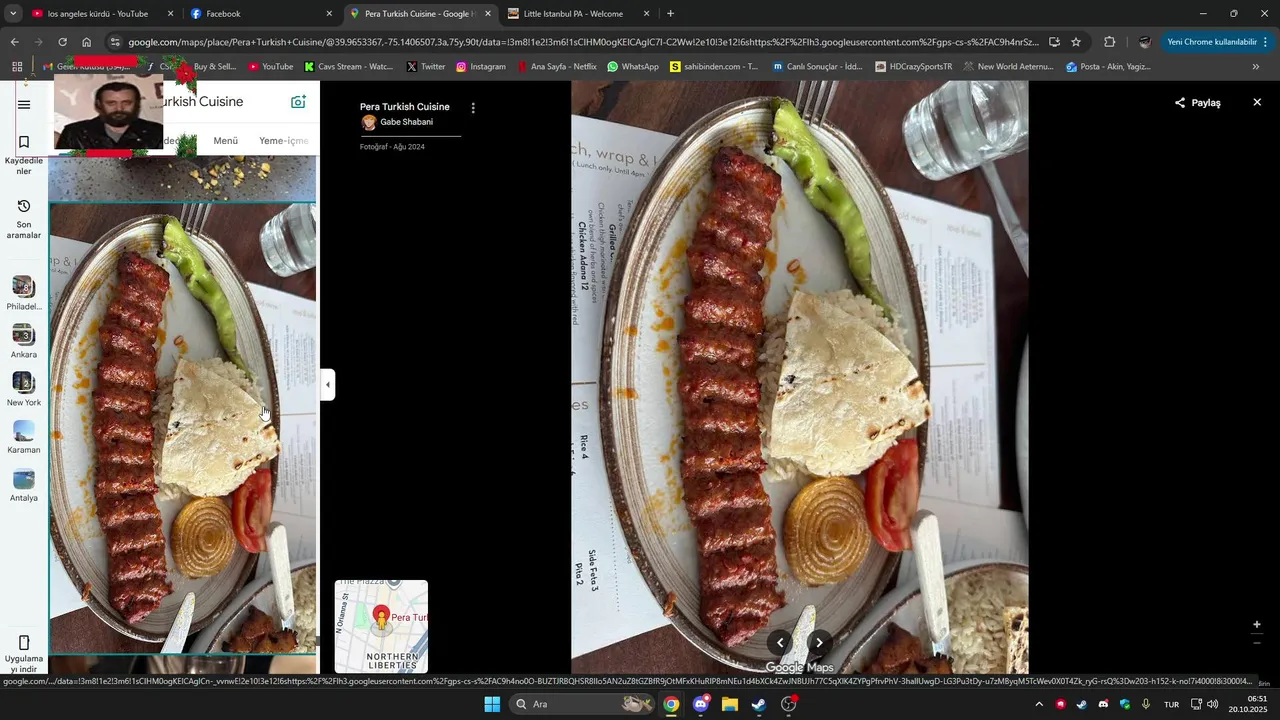The width and height of the screenshot is (1280, 720).
Task: Open the mini map thumbnail
Action: click(x=381, y=627)
